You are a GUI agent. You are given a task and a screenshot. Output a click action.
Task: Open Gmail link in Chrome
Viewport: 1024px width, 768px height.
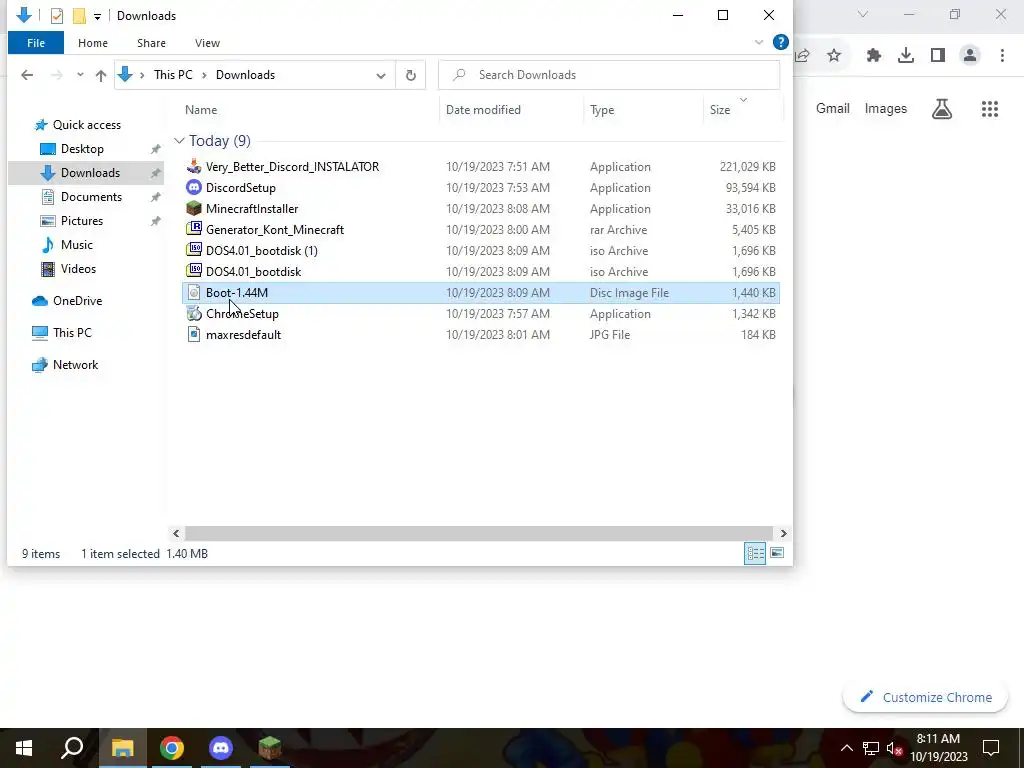pos(833,108)
